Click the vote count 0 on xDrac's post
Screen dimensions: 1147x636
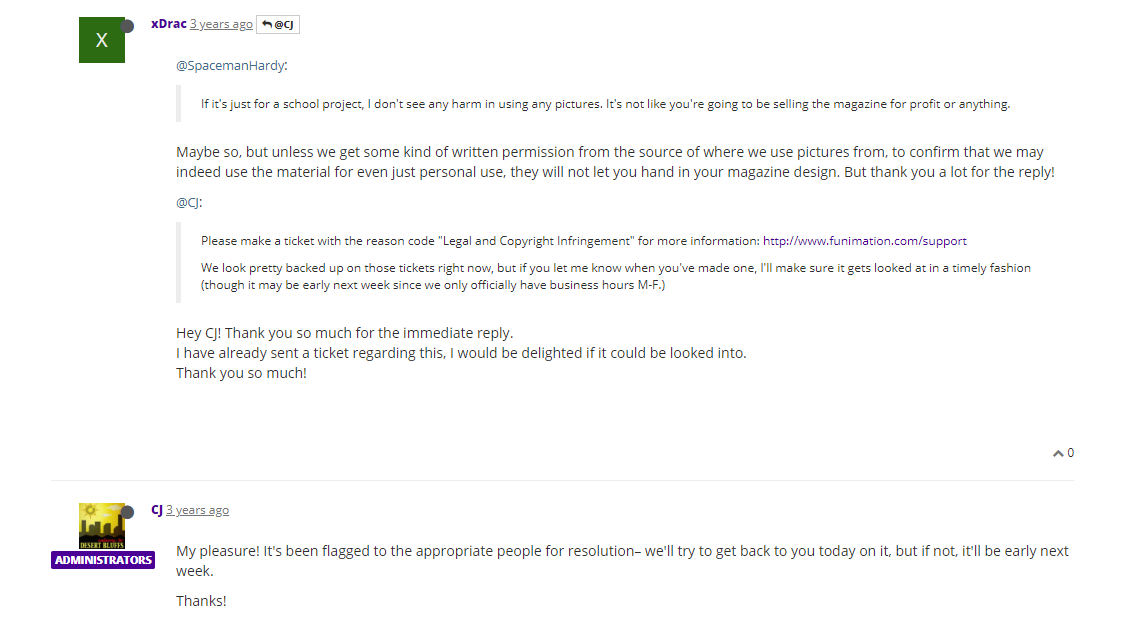(1071, 453)
